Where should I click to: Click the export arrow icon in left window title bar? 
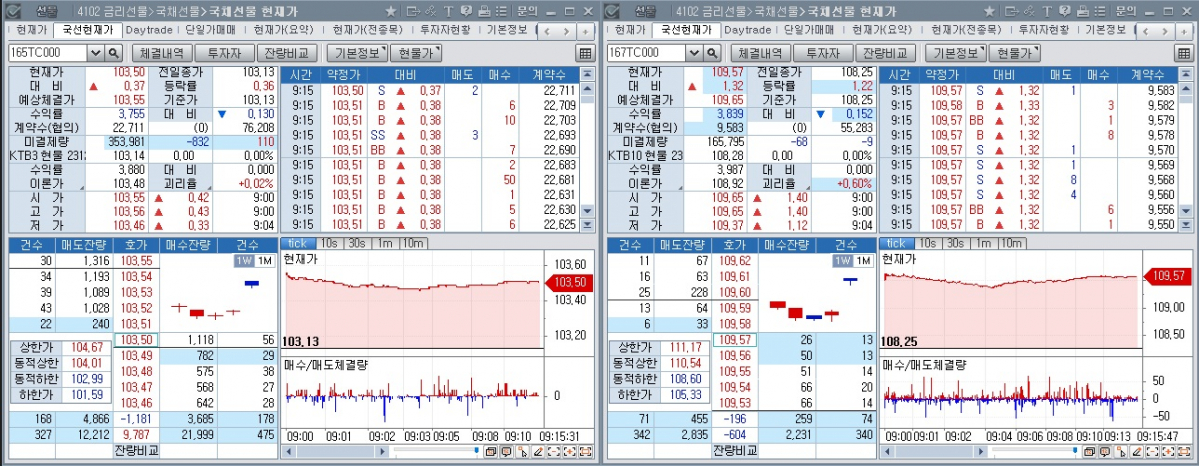414,11
